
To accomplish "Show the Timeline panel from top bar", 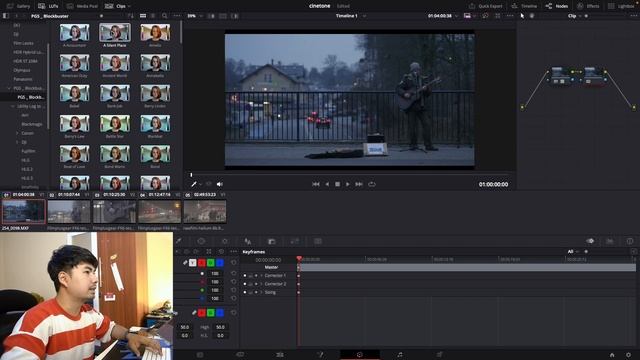I will pos(524,6).
